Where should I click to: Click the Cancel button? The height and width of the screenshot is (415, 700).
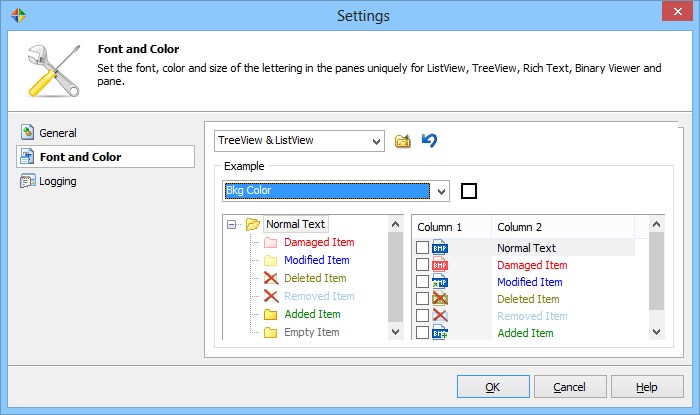click(569, 387)
